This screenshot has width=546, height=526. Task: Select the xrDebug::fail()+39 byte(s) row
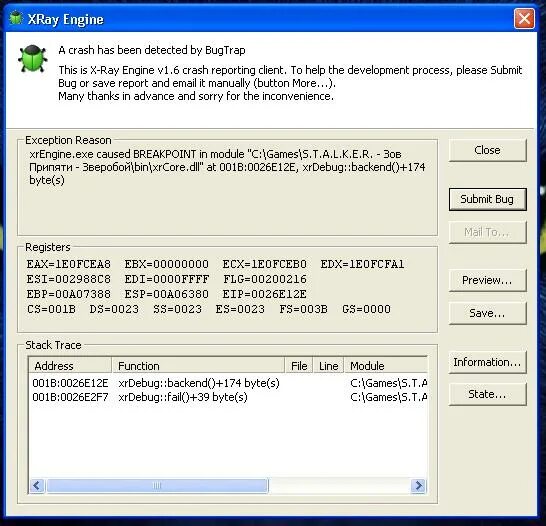[x=228, y=397]
